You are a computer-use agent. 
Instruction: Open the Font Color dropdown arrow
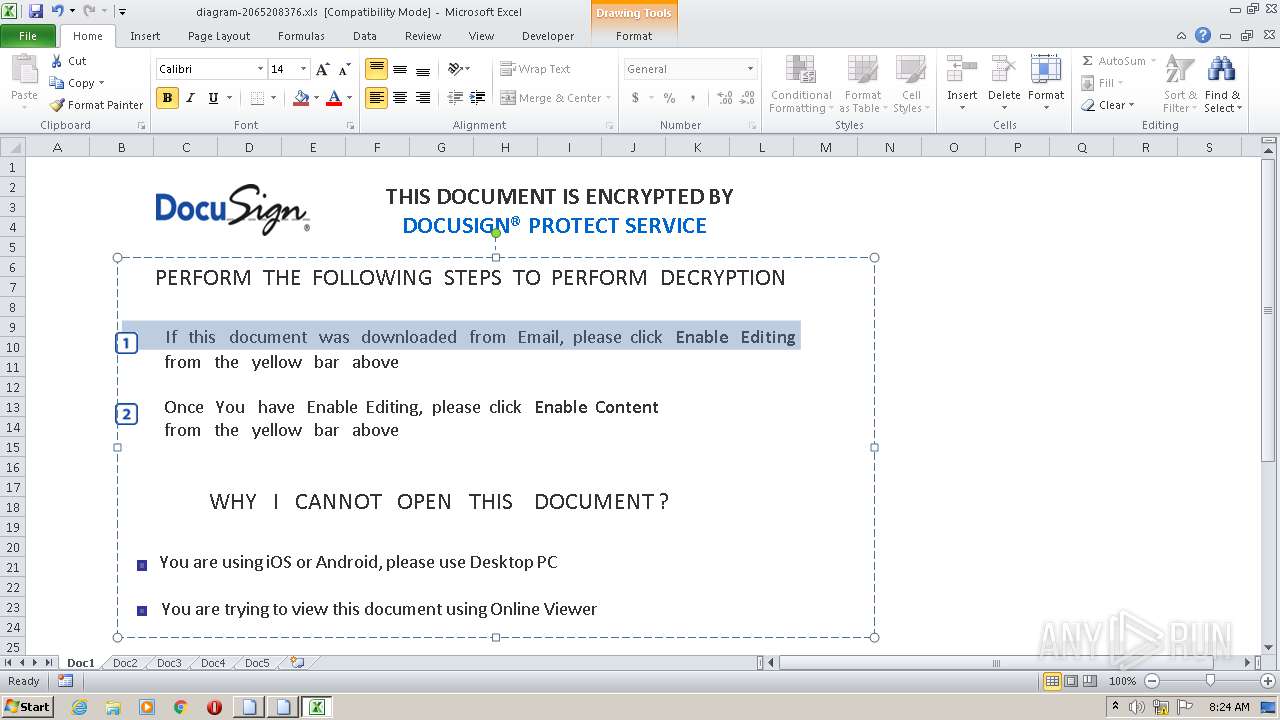click(x=349, y=98)
